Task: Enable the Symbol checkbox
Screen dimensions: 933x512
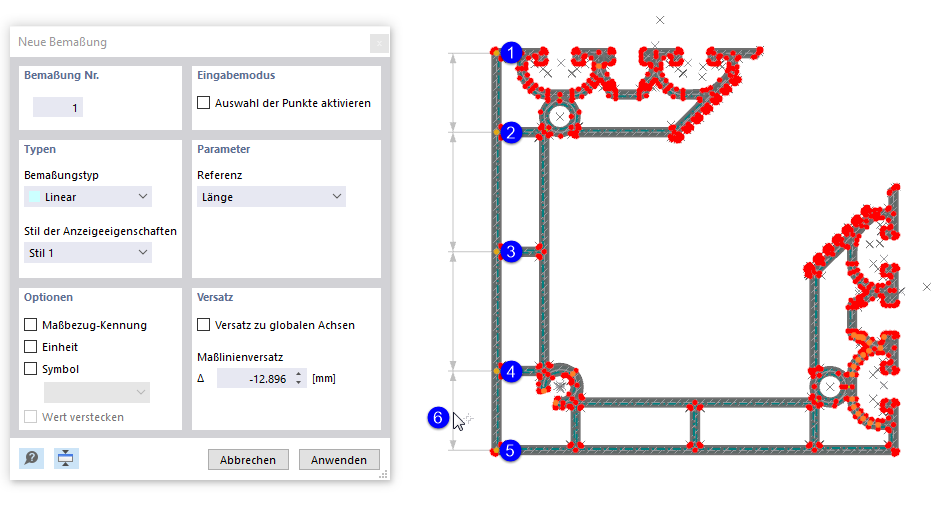Action: tap(30, 369)
